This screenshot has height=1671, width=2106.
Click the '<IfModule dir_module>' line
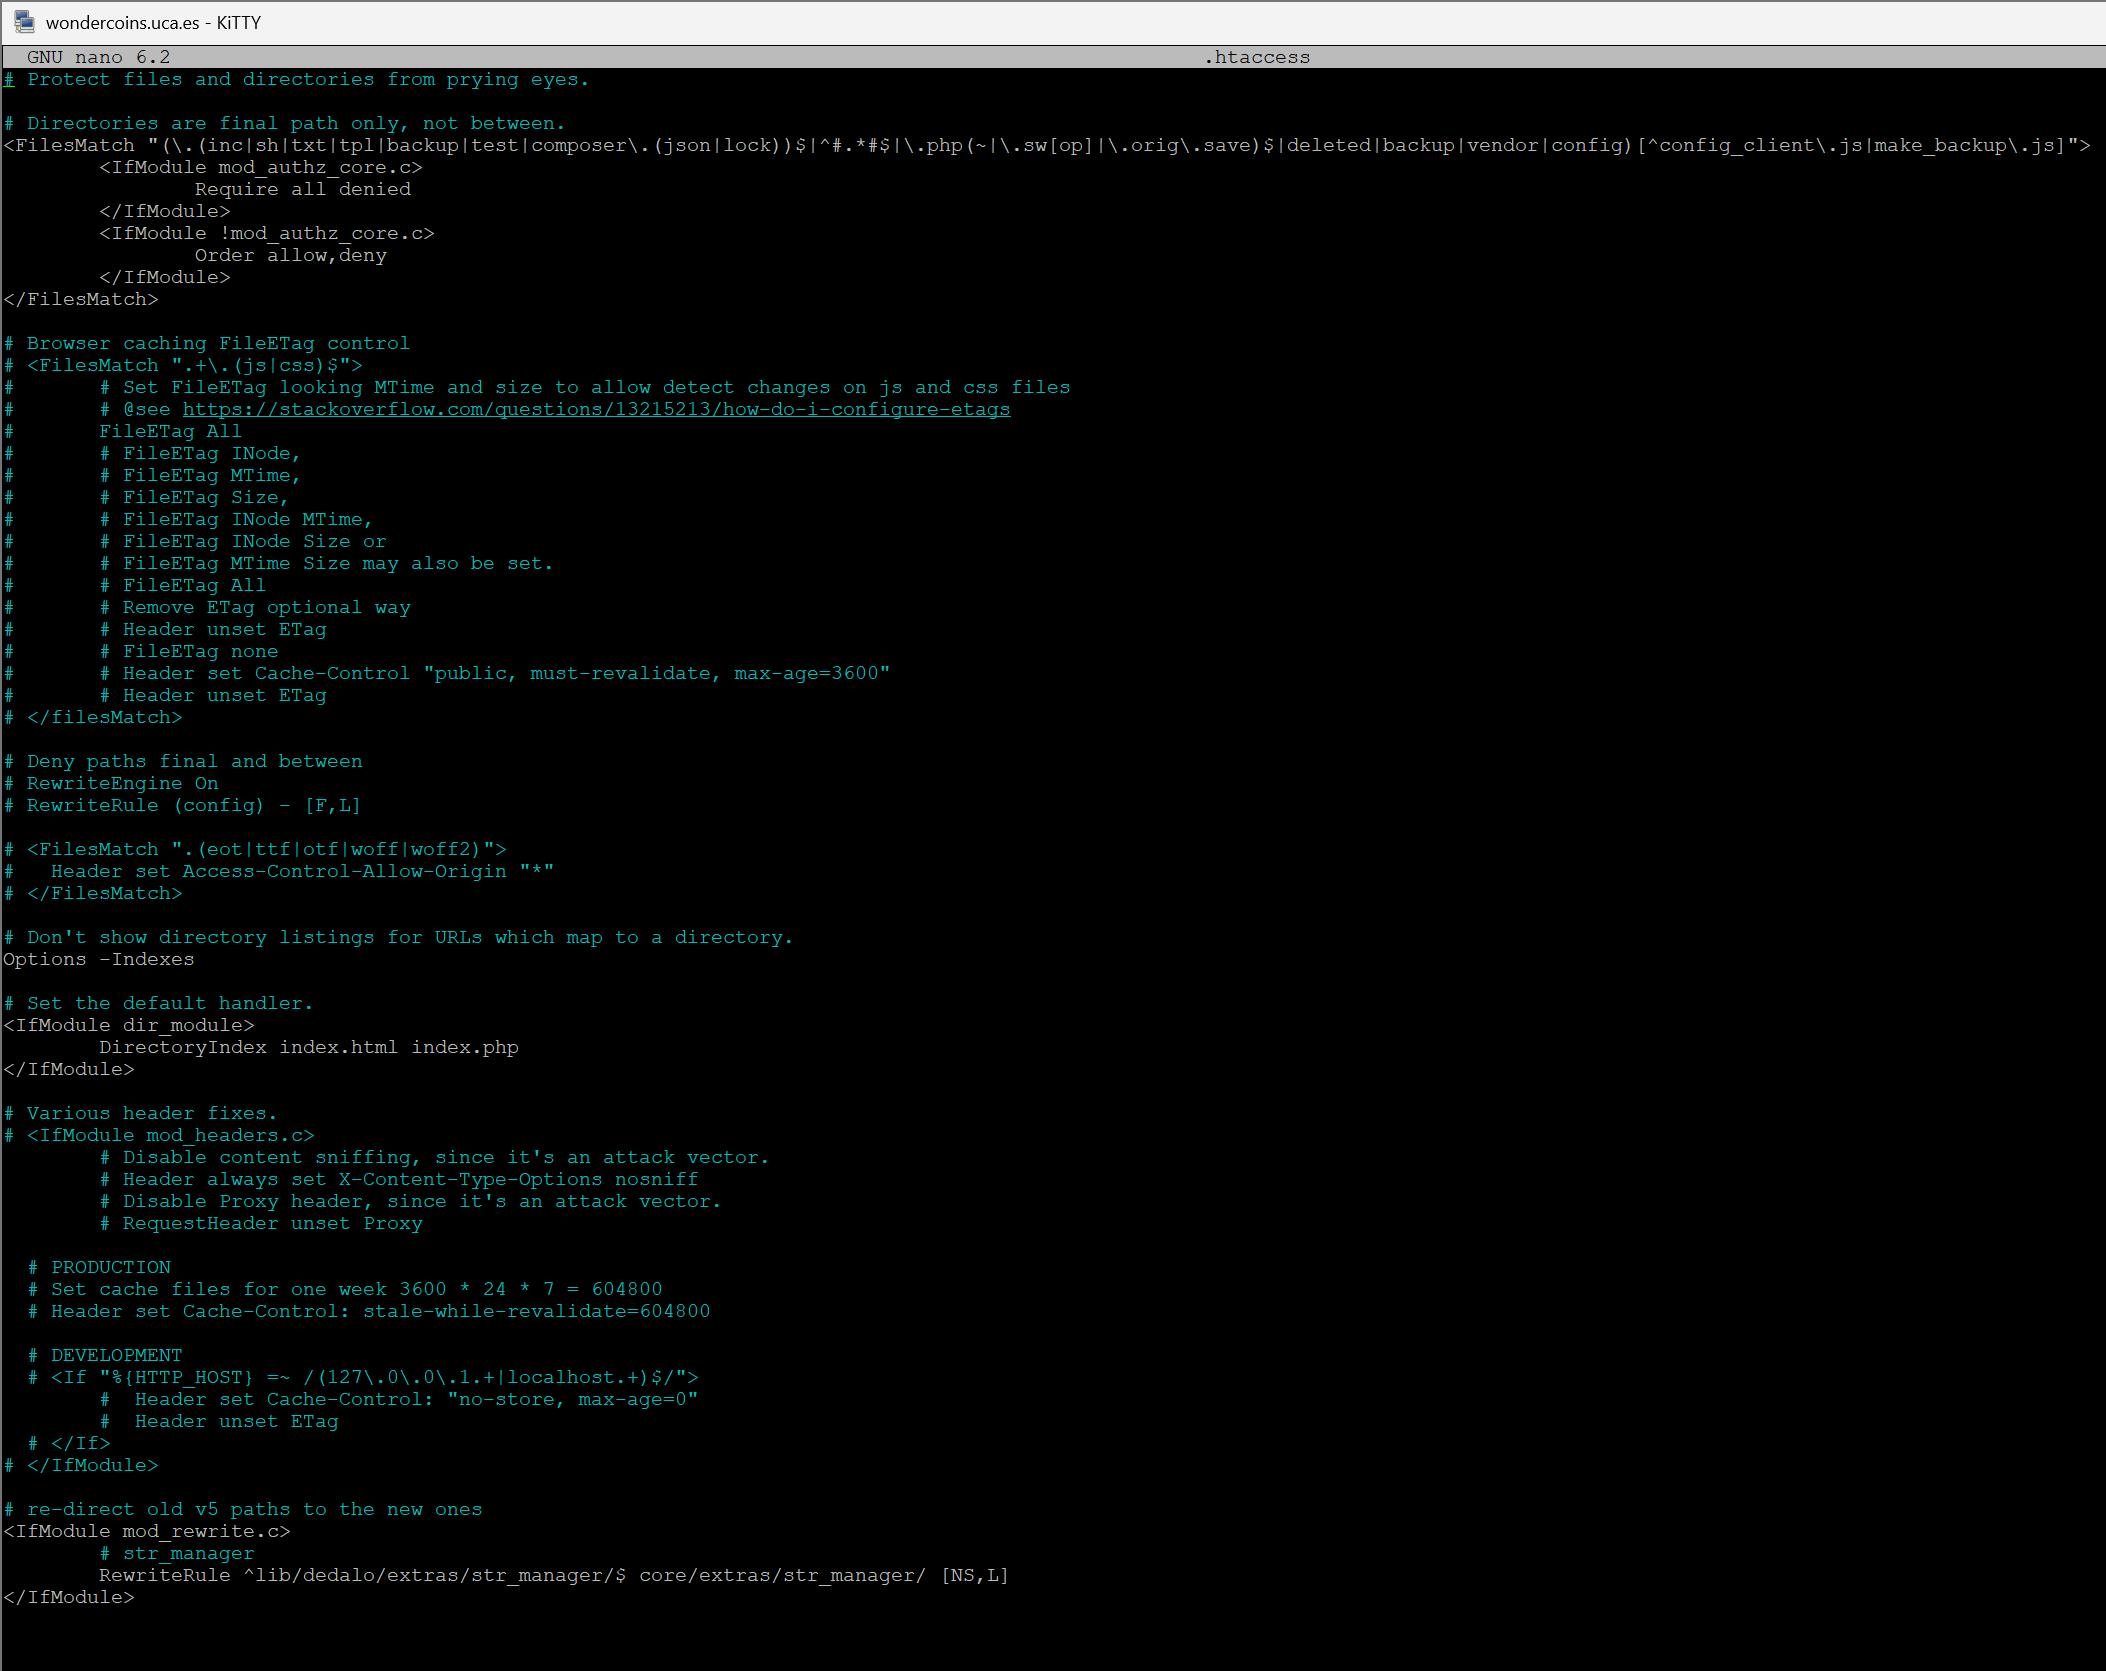[129, 1025]
